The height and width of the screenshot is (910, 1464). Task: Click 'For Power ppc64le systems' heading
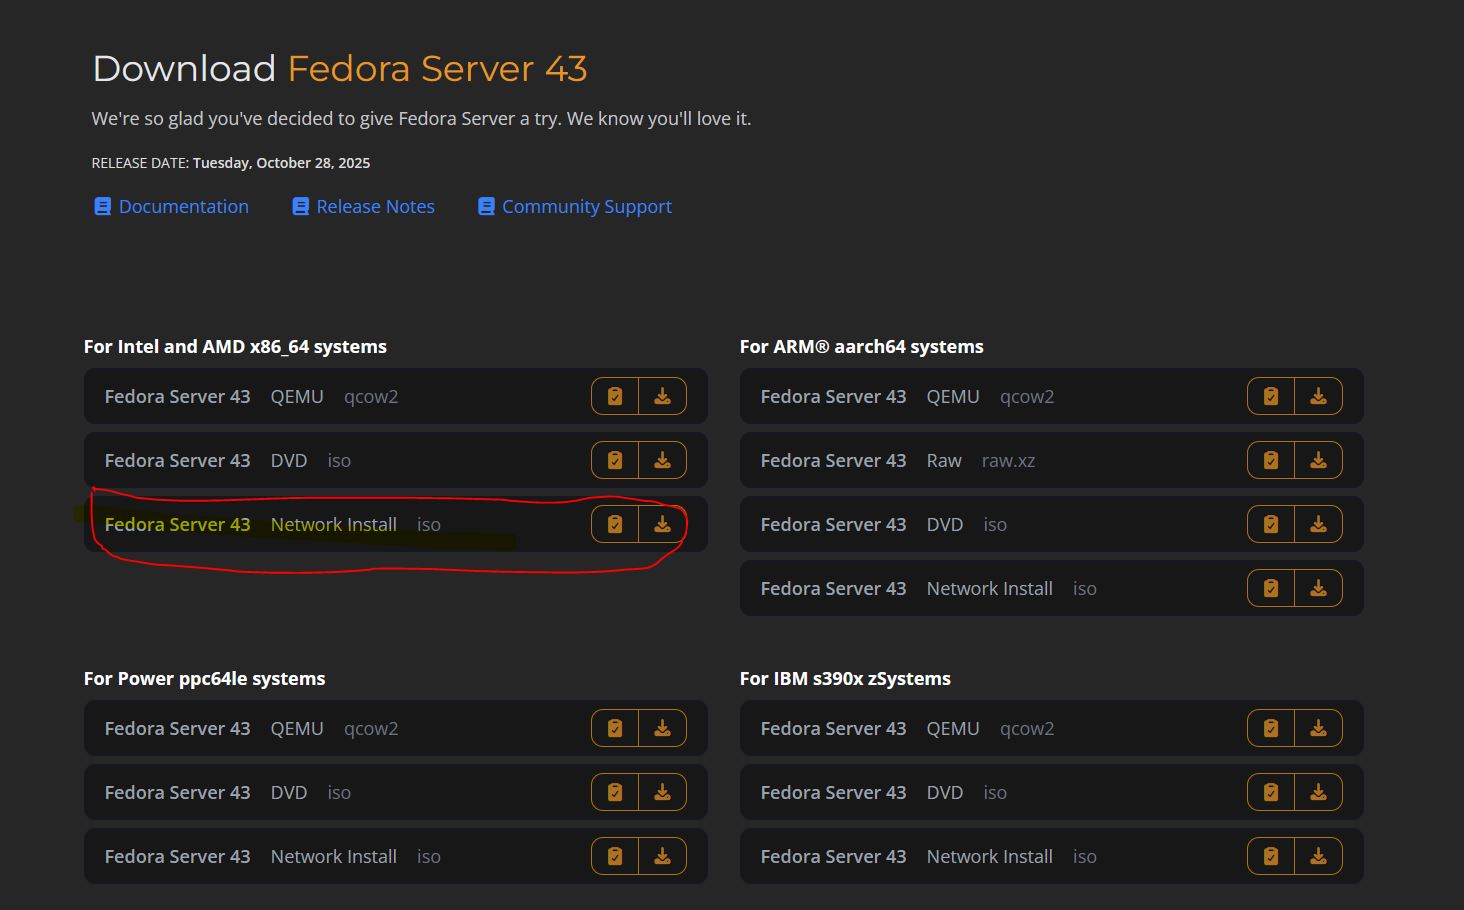tap(205, 679)
